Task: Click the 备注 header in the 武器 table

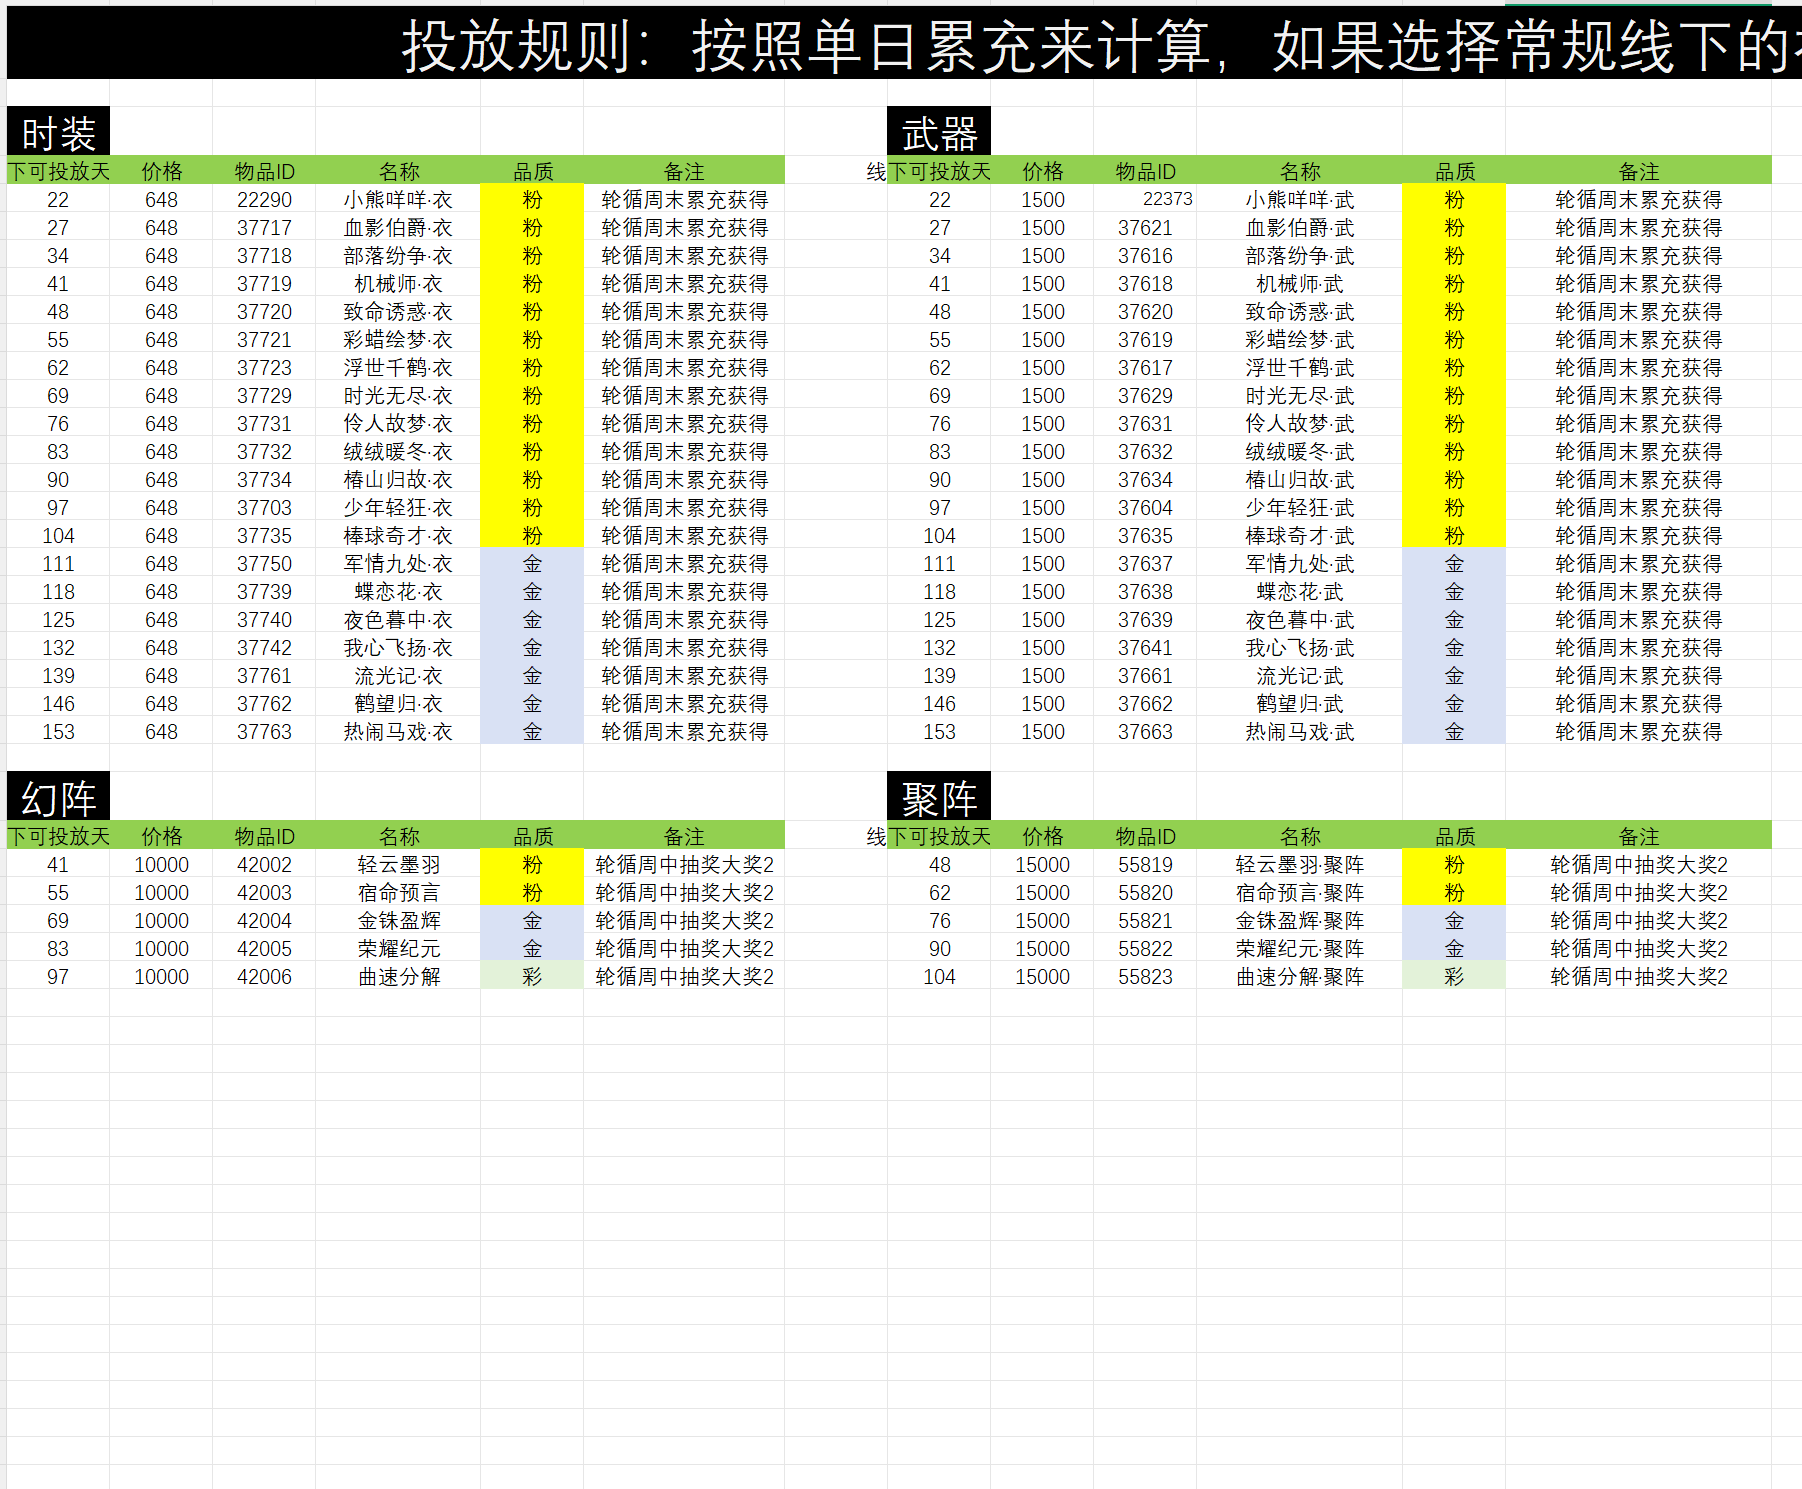Action: pos(1638,171)
